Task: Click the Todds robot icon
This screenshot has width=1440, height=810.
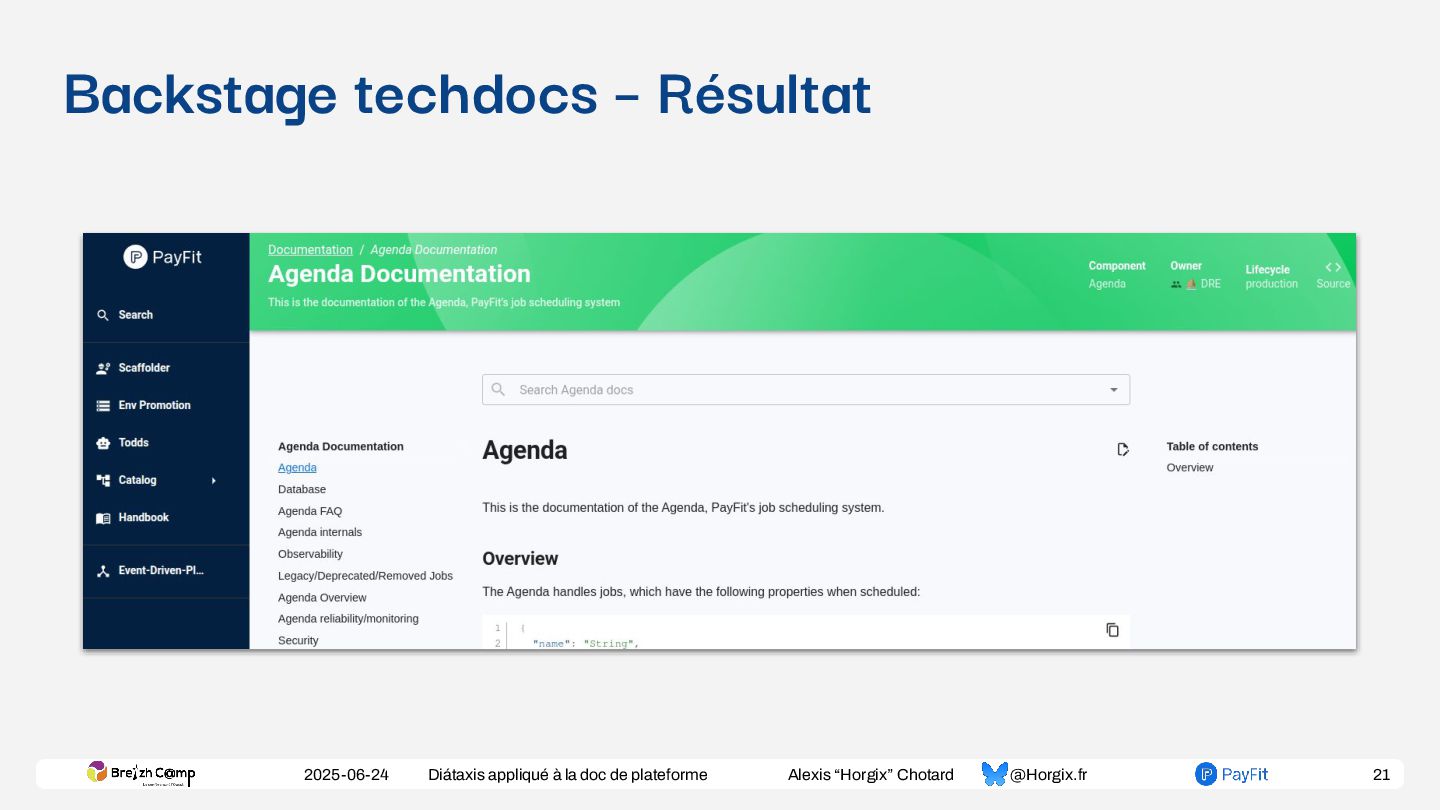Action: click(x=103, y=442)
